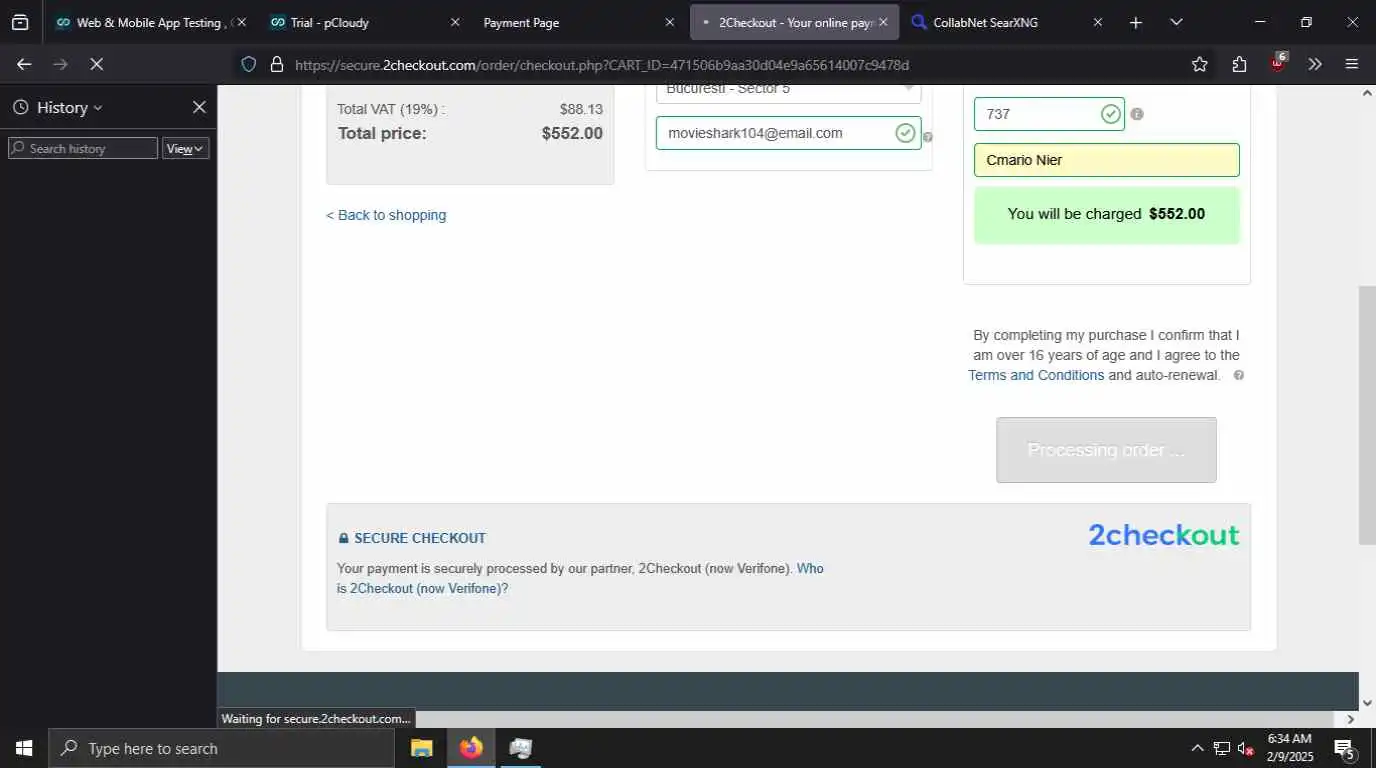Open Firefox application hamburger menu
The image size is (1376, 768).
(x=1352, y=64)
